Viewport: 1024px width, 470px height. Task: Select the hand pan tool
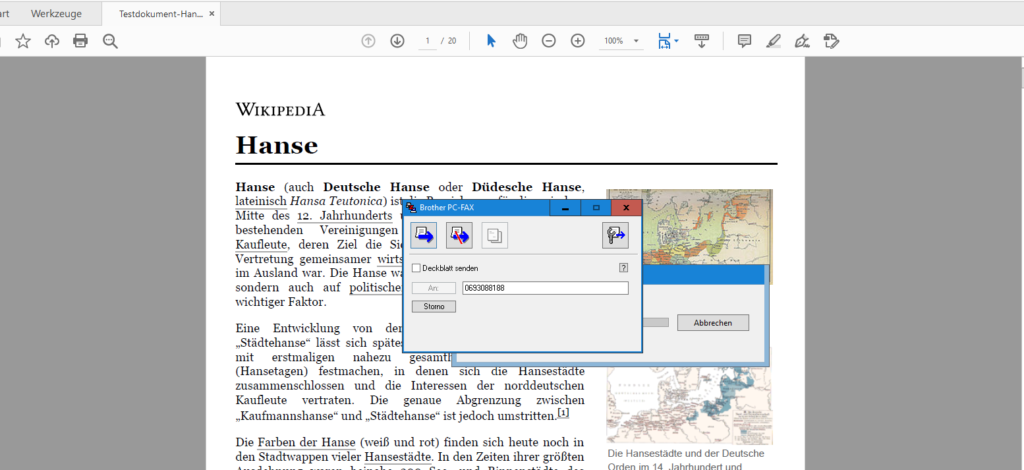pyautogui.click(x=520, y=41)
